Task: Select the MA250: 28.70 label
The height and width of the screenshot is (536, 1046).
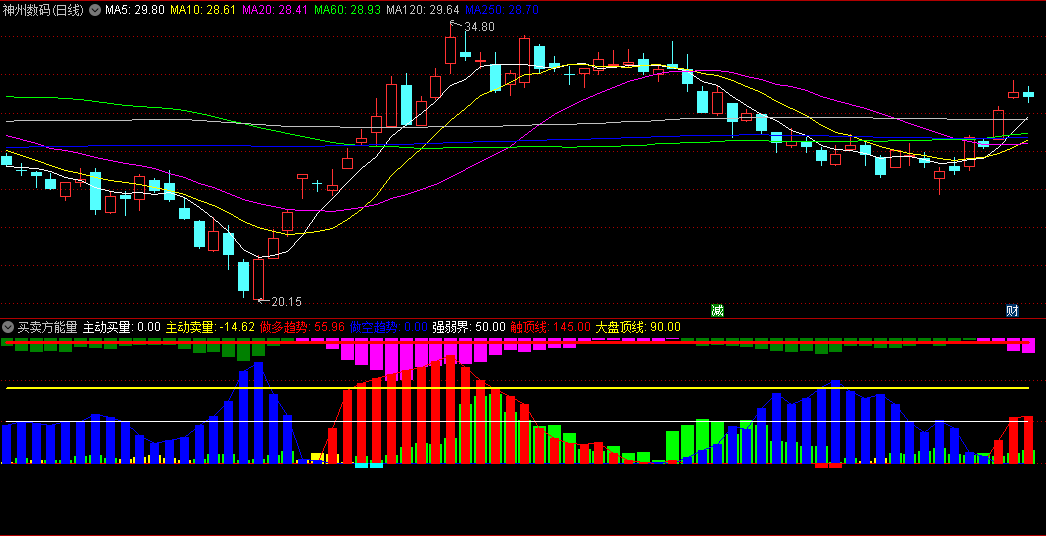Action: (502, 10)
